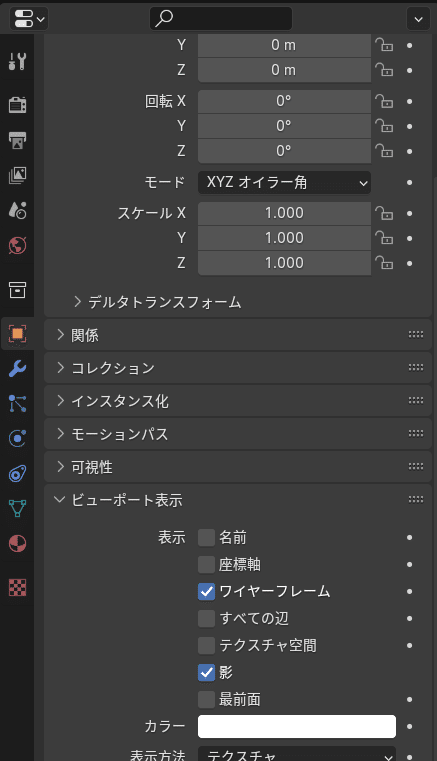Image resolution: width=437 pixels, height=761 pixels.
Task: Click the コレクション panel drag grip
Action: tap(416, 367)
